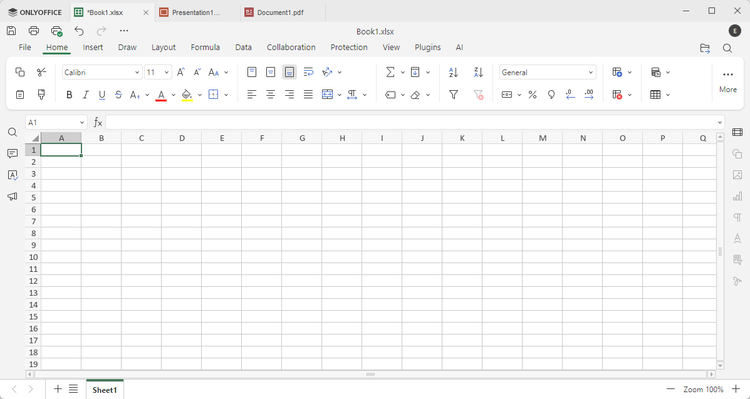Viewport: 750px width, 399px height.
Task: Toggle Strikethrough formatting
Action: click(118, 95)
